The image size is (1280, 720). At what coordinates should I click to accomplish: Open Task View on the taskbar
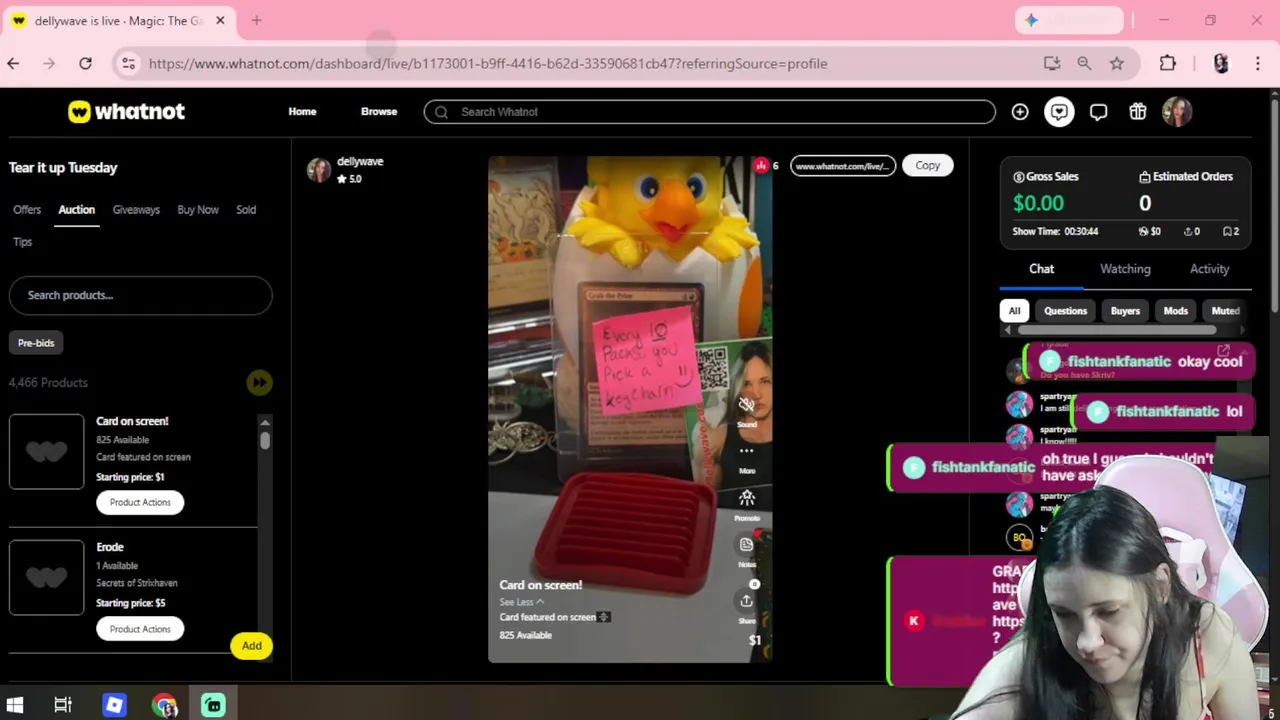click(63, 705)
